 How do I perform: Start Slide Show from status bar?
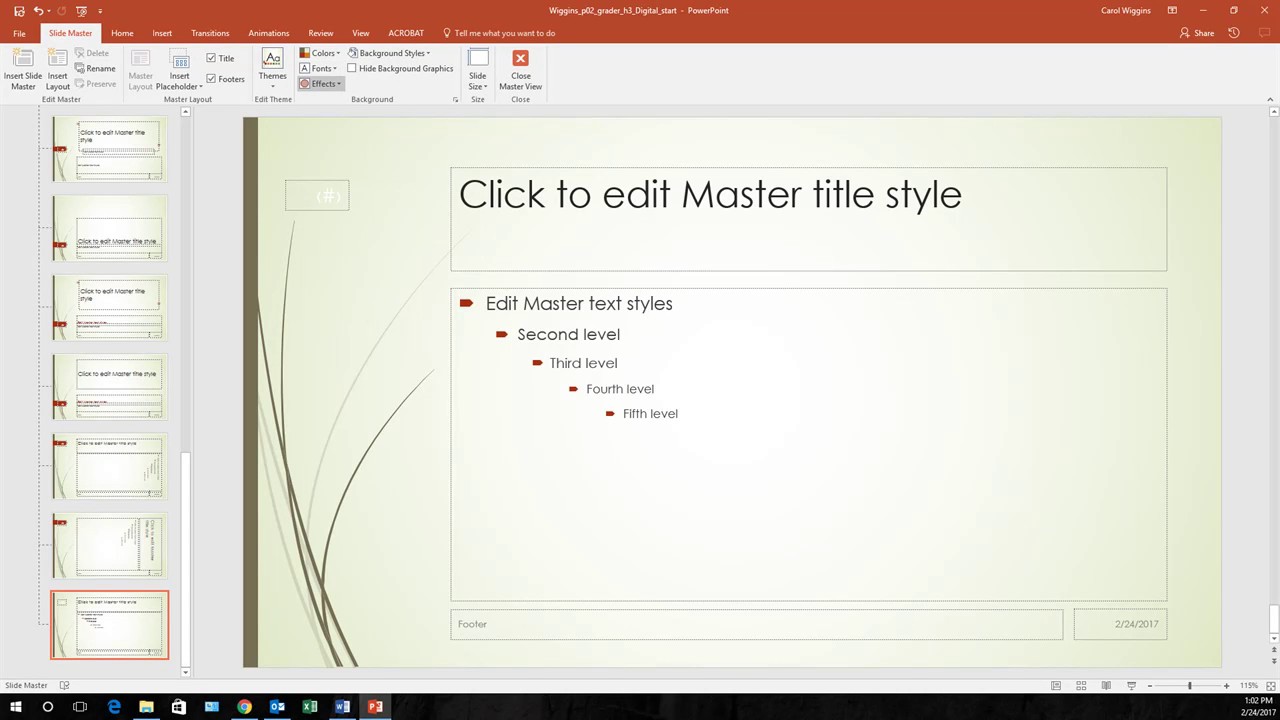(1131, 685)
